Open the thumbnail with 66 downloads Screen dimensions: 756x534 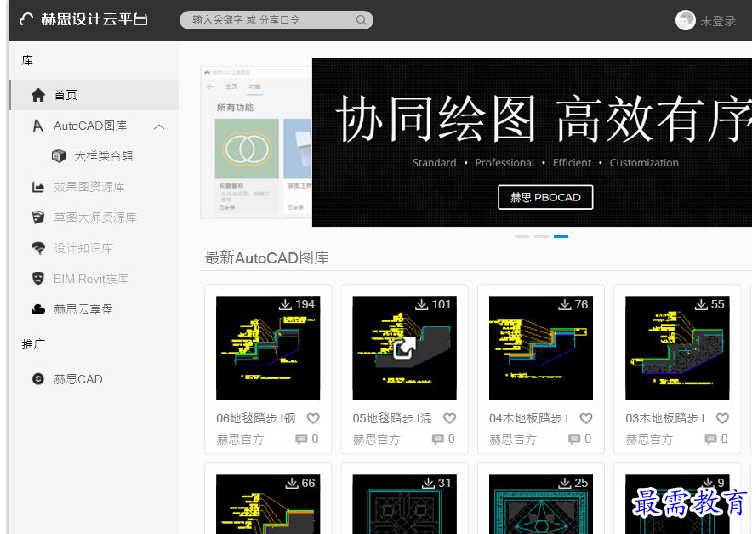point(268,504)
